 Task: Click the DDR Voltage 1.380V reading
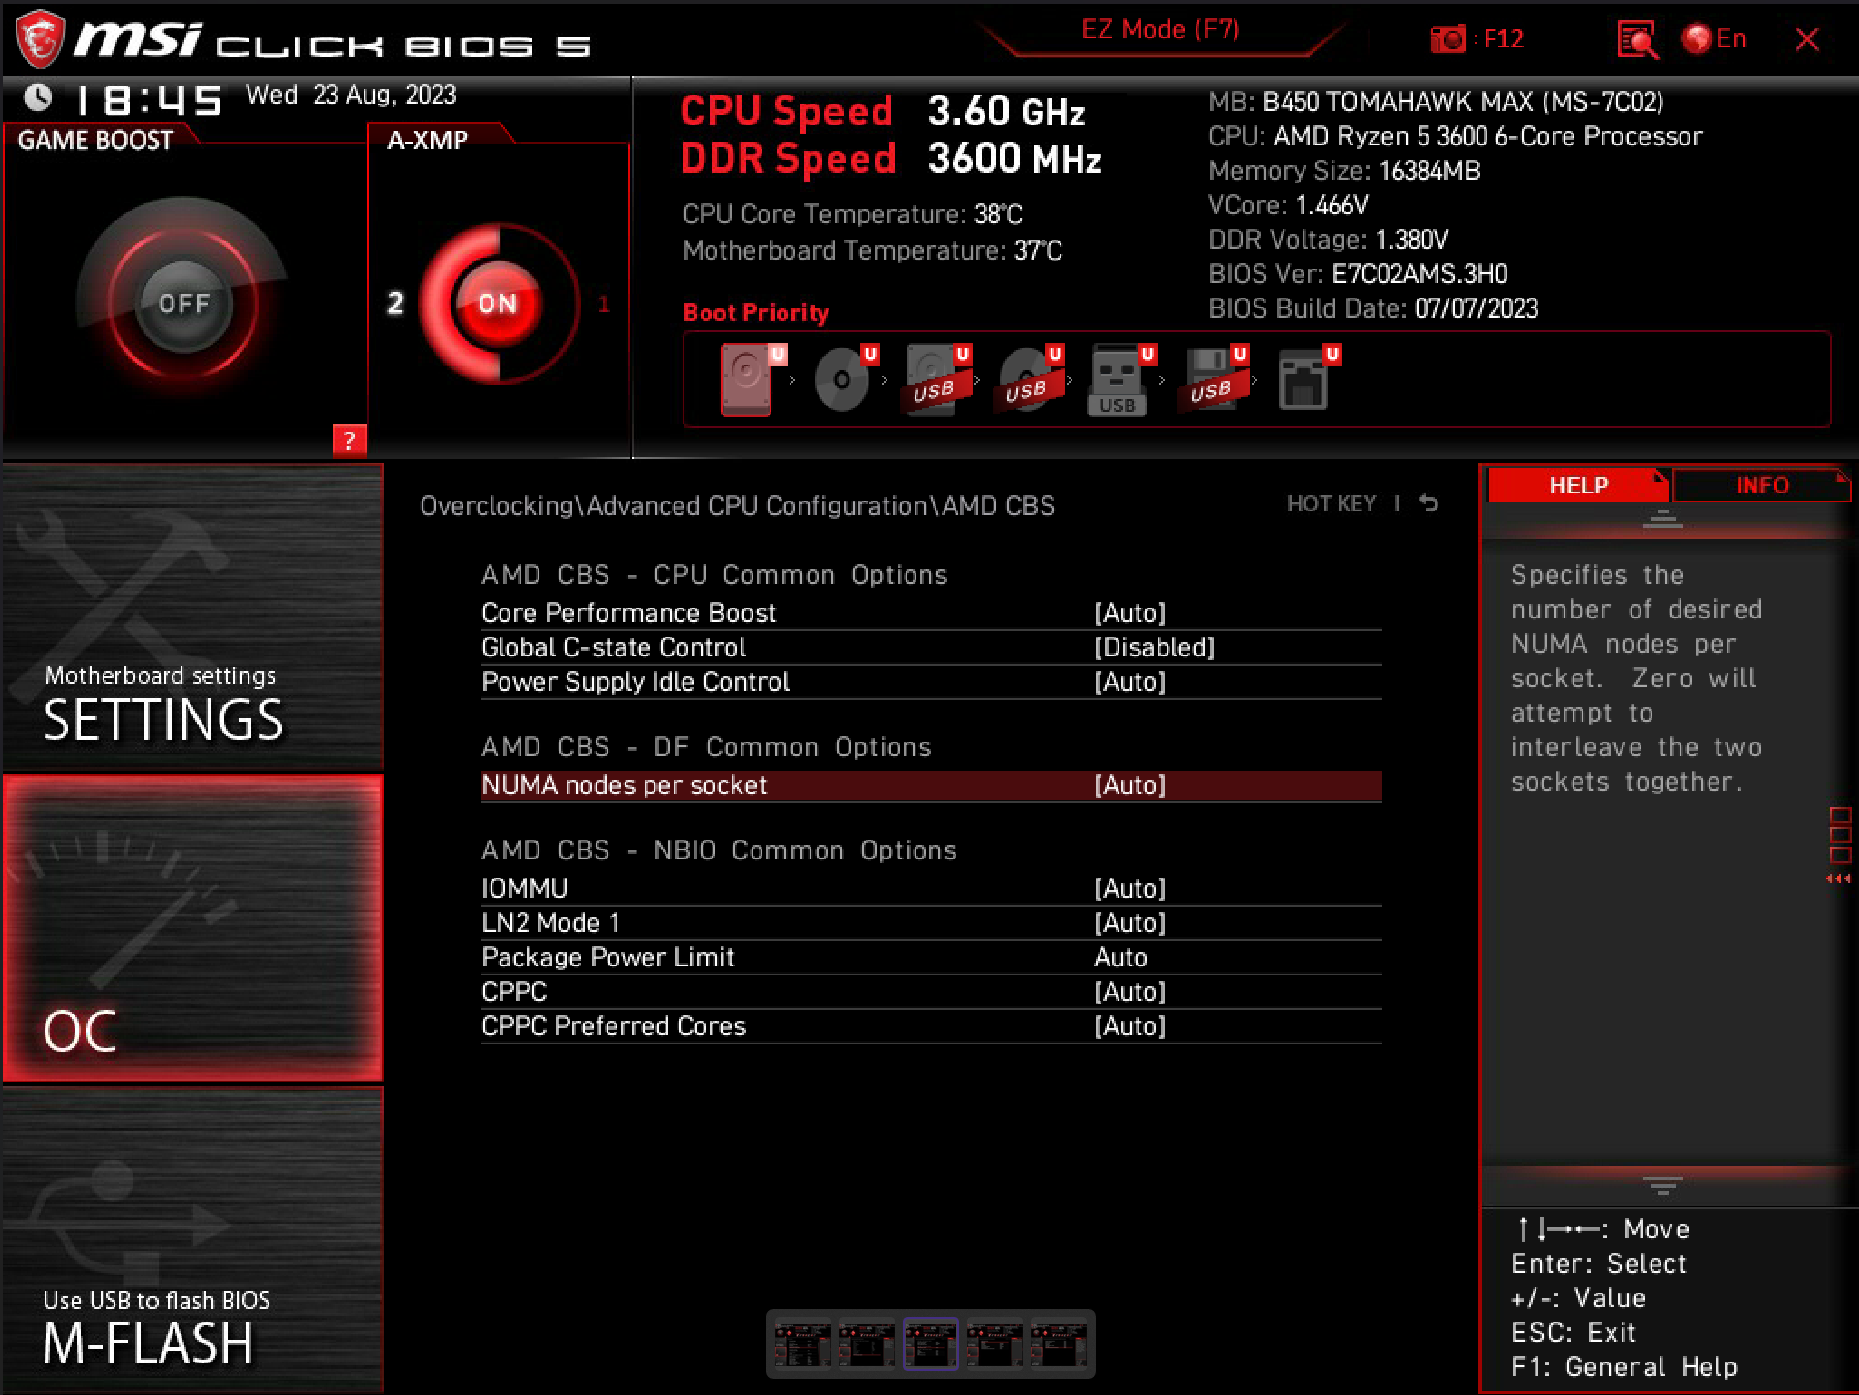1328,240
